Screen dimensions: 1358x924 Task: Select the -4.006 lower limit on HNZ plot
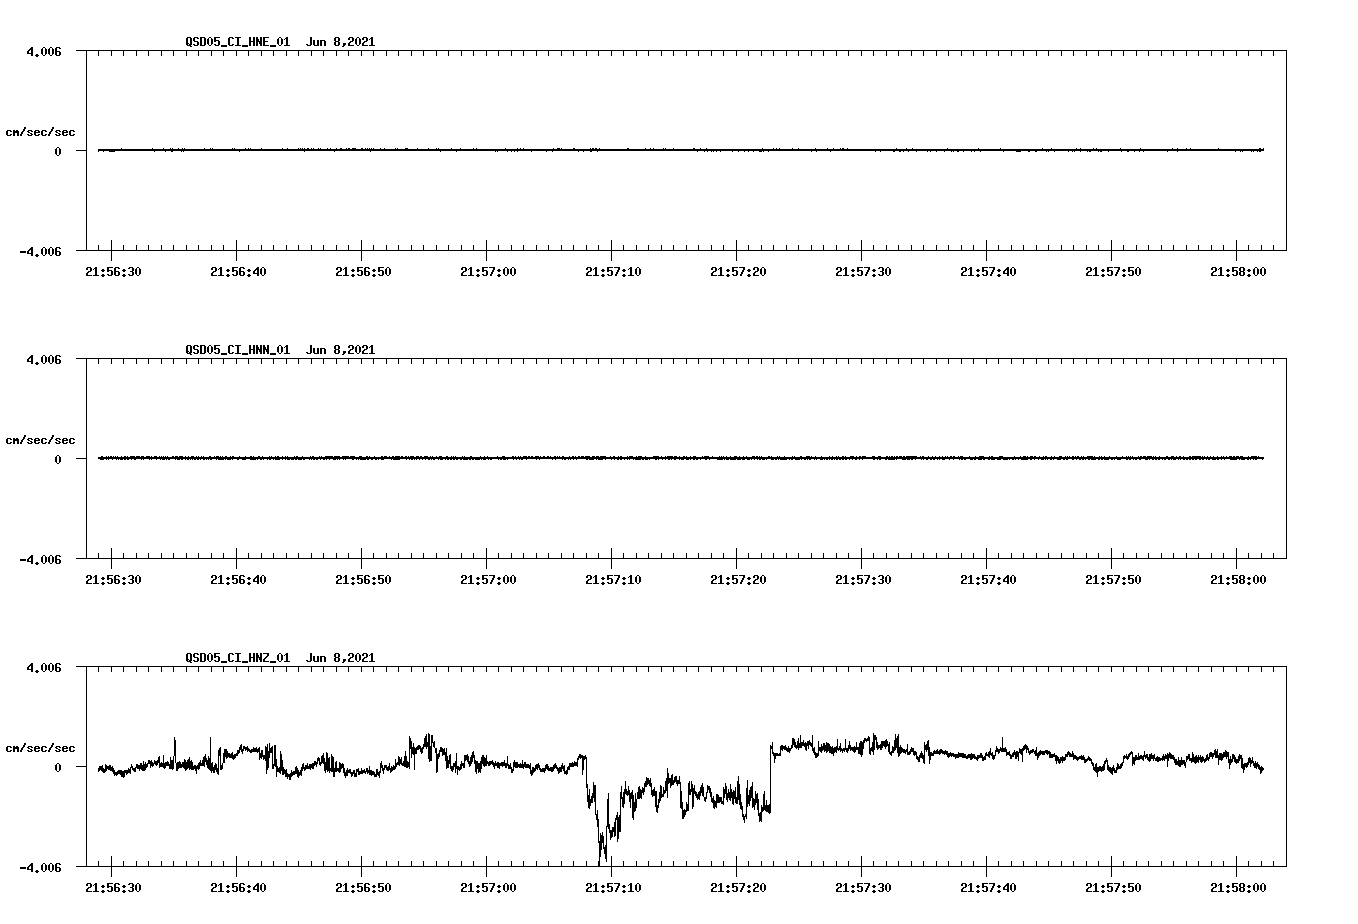[x=40, y=867]
